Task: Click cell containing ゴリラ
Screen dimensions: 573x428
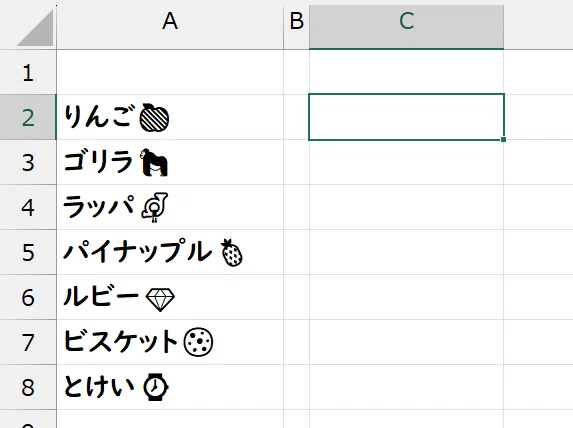Action: [170, 162]
